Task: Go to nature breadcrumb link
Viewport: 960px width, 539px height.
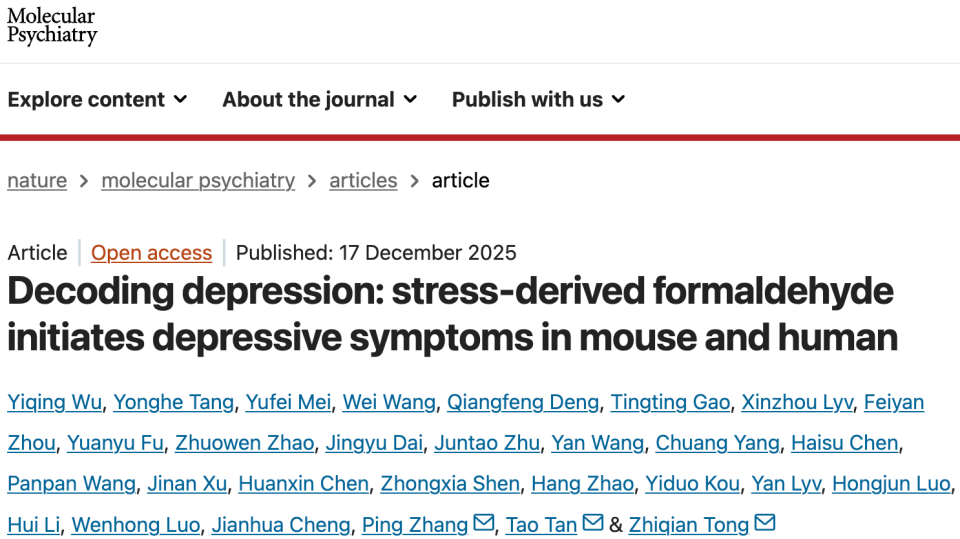Action: click(x=37, y=181)
